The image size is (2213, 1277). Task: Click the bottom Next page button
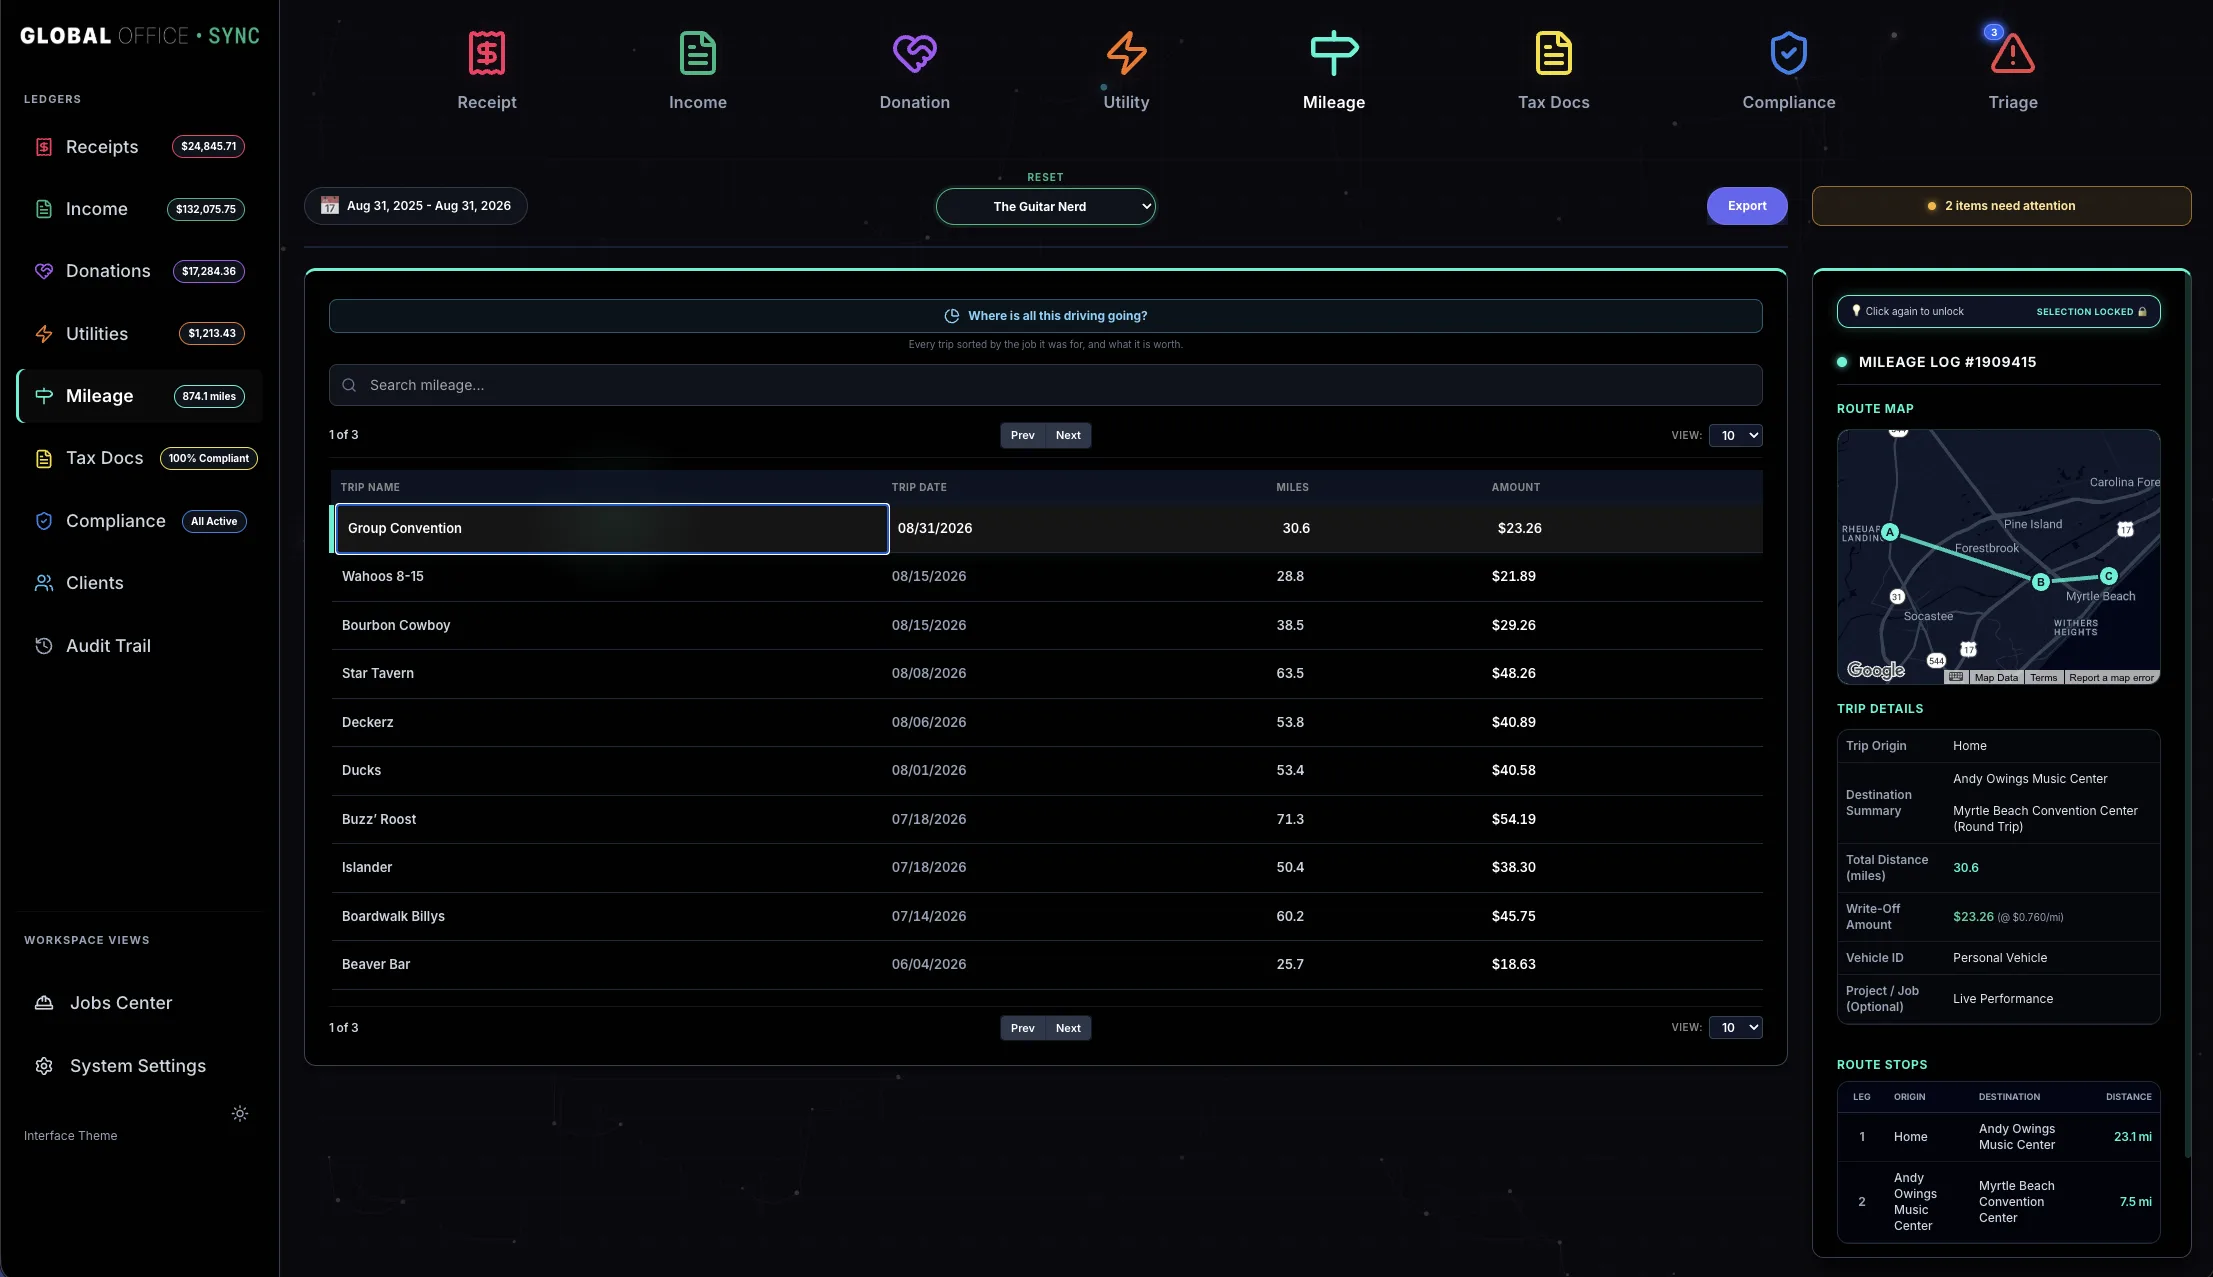1068,1028
